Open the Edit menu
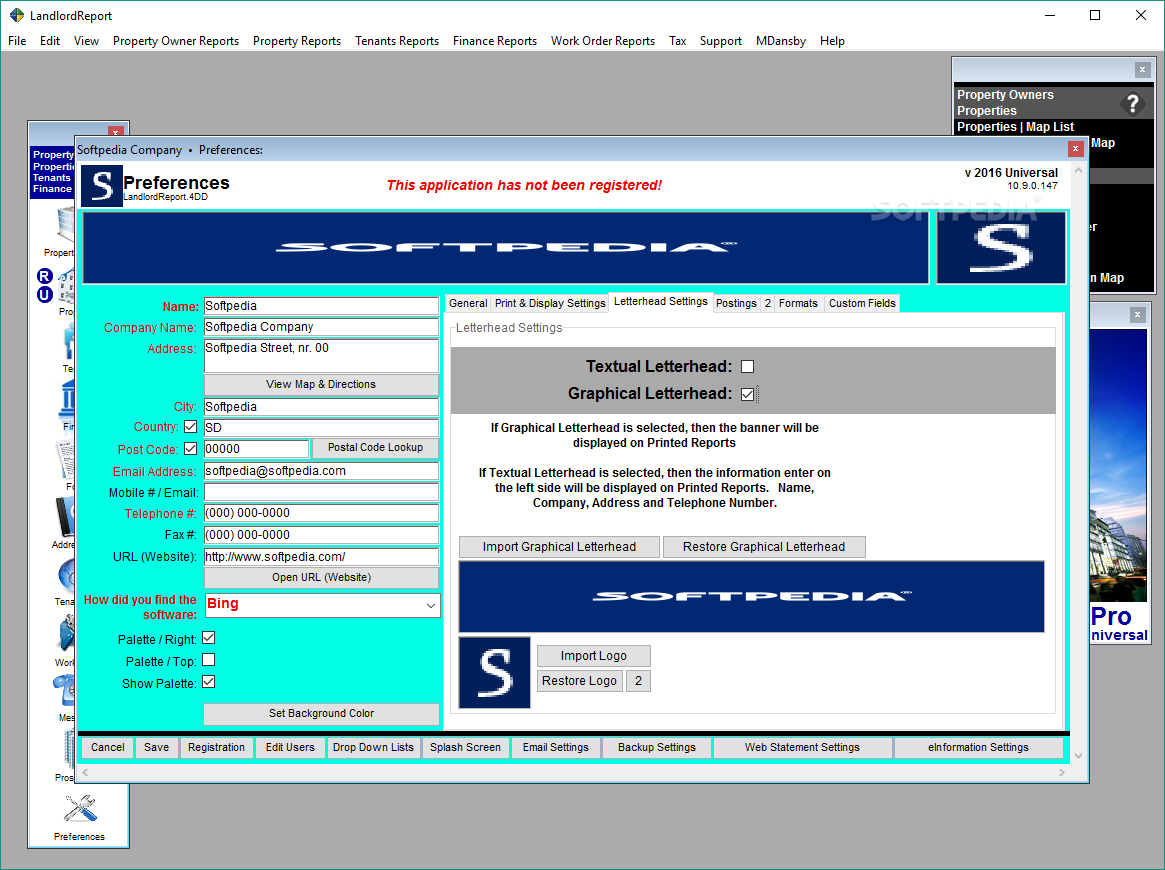 pos(50,41)
